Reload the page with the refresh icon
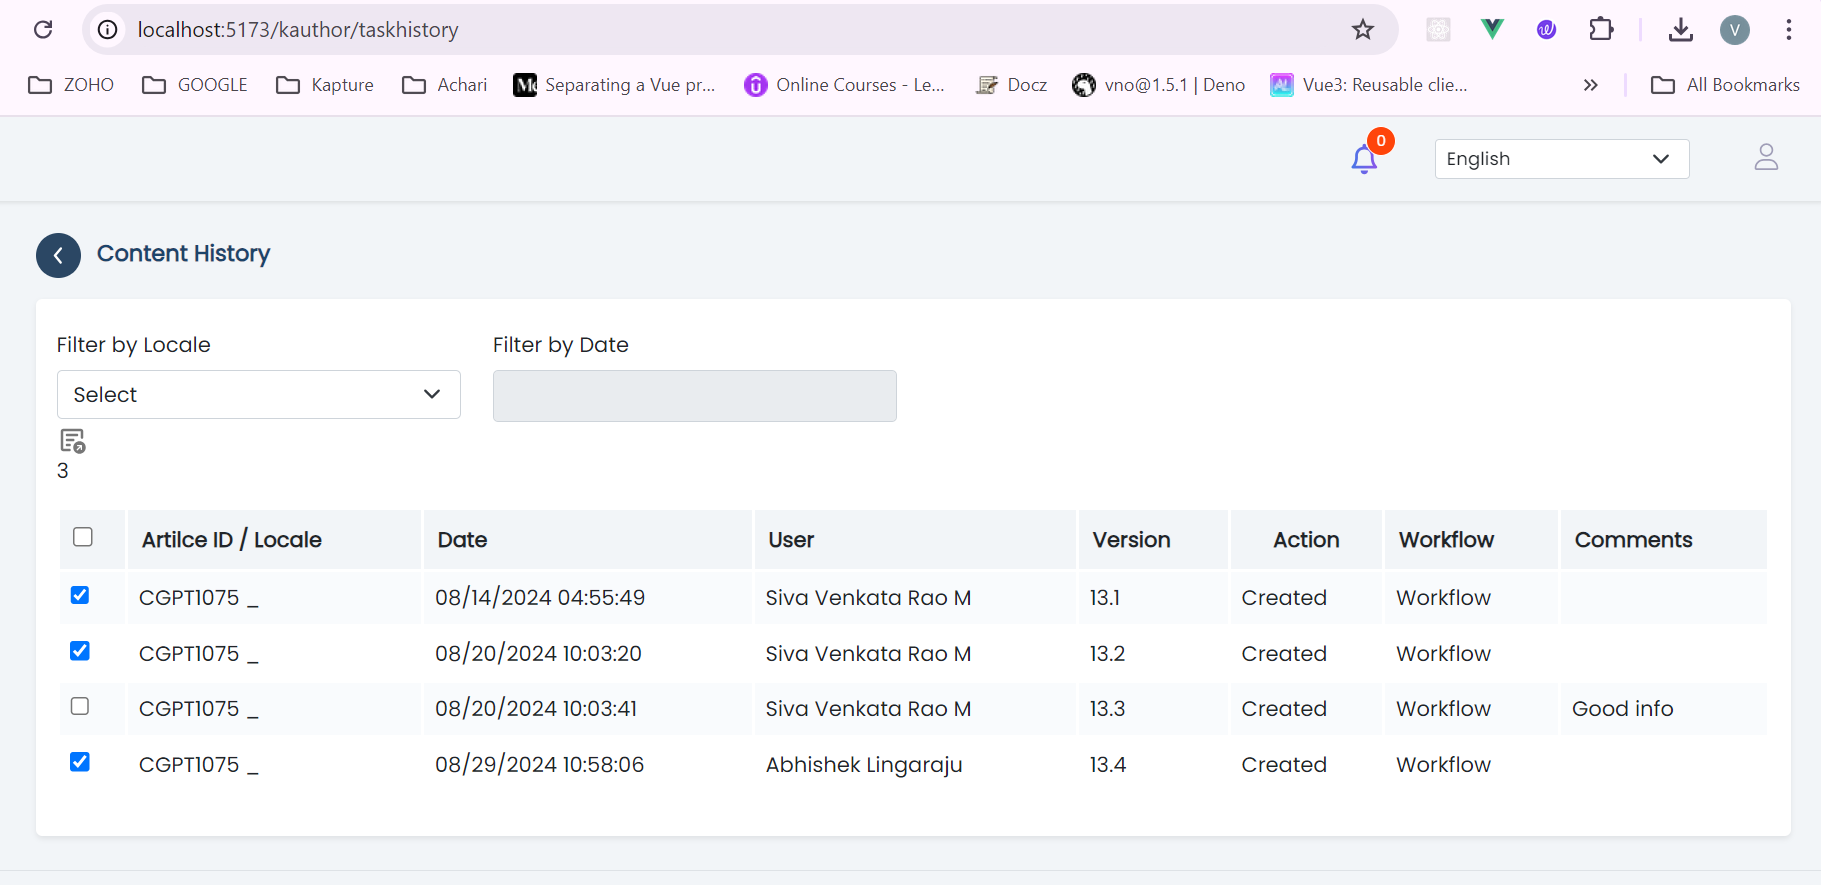 pyautogui.click(x=43, y=30)
